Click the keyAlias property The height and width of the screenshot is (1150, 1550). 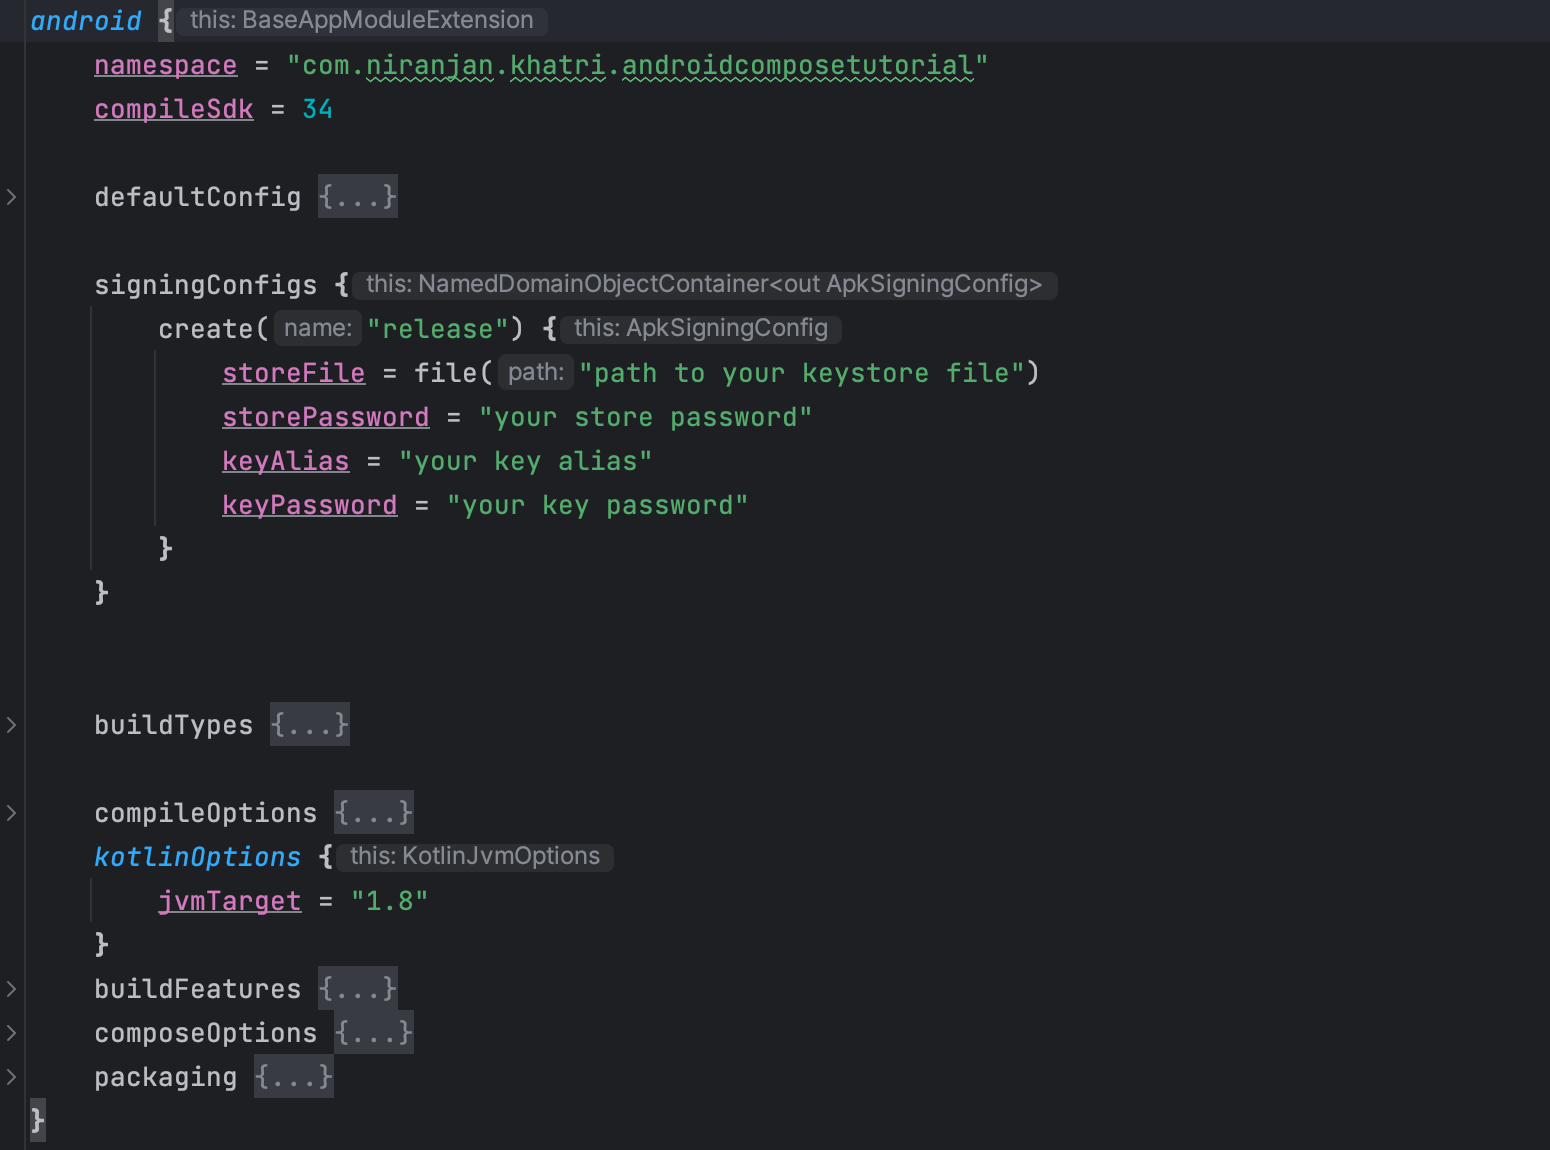286,461
